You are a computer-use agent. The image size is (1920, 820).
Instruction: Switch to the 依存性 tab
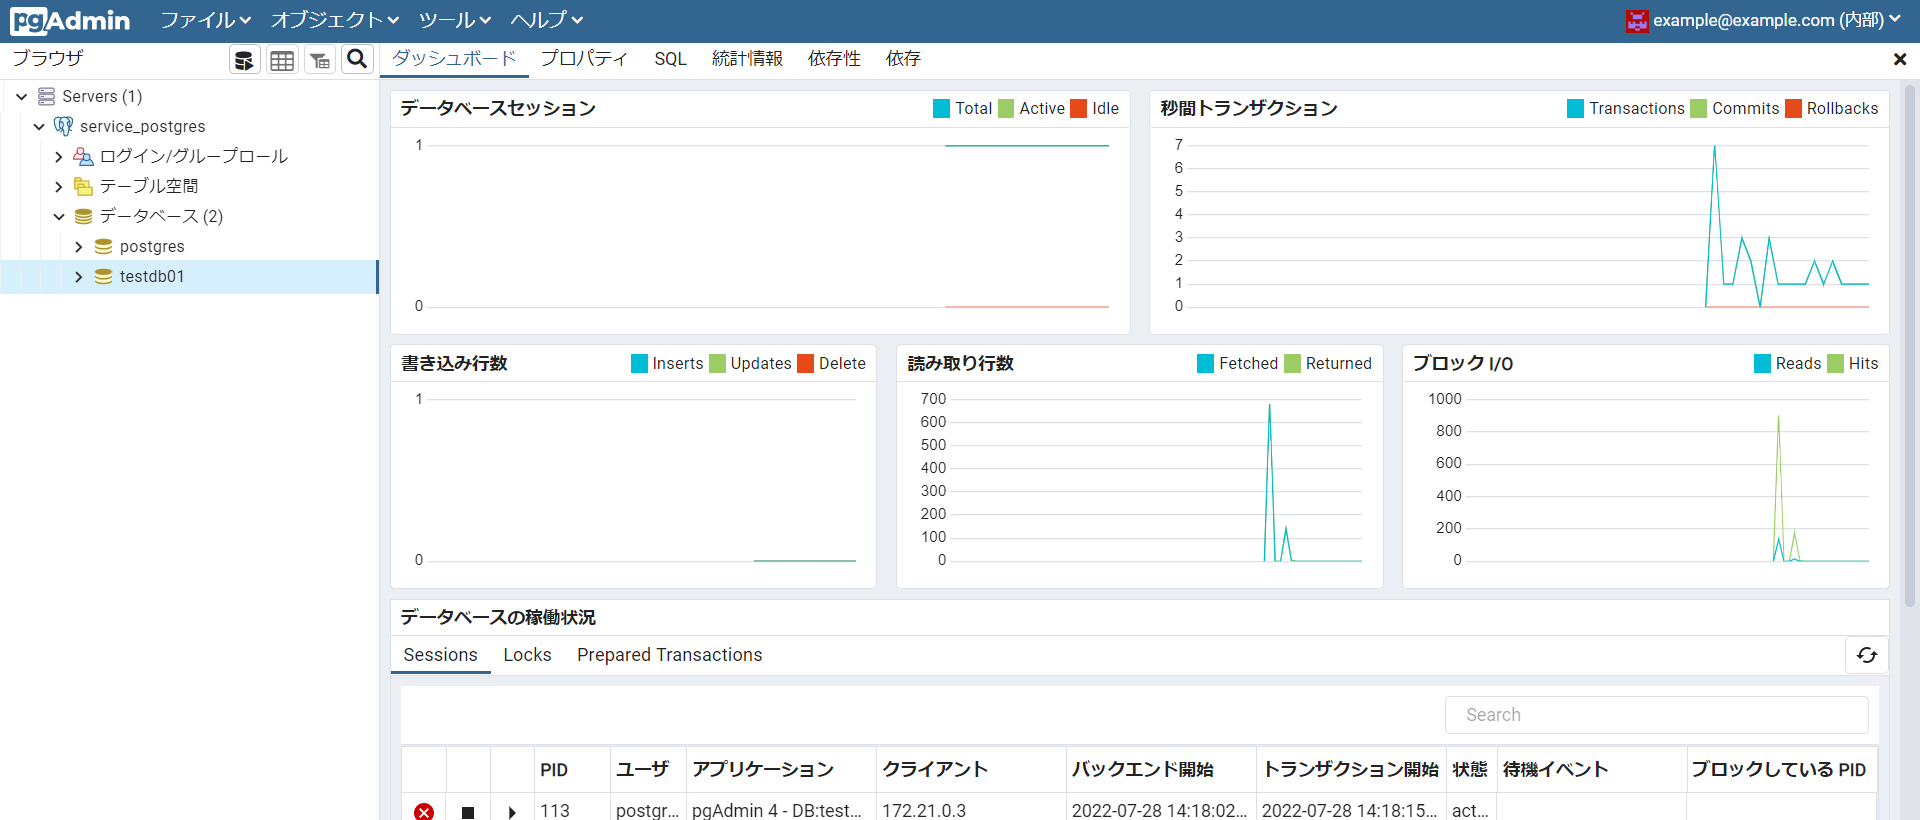point(834,59)
